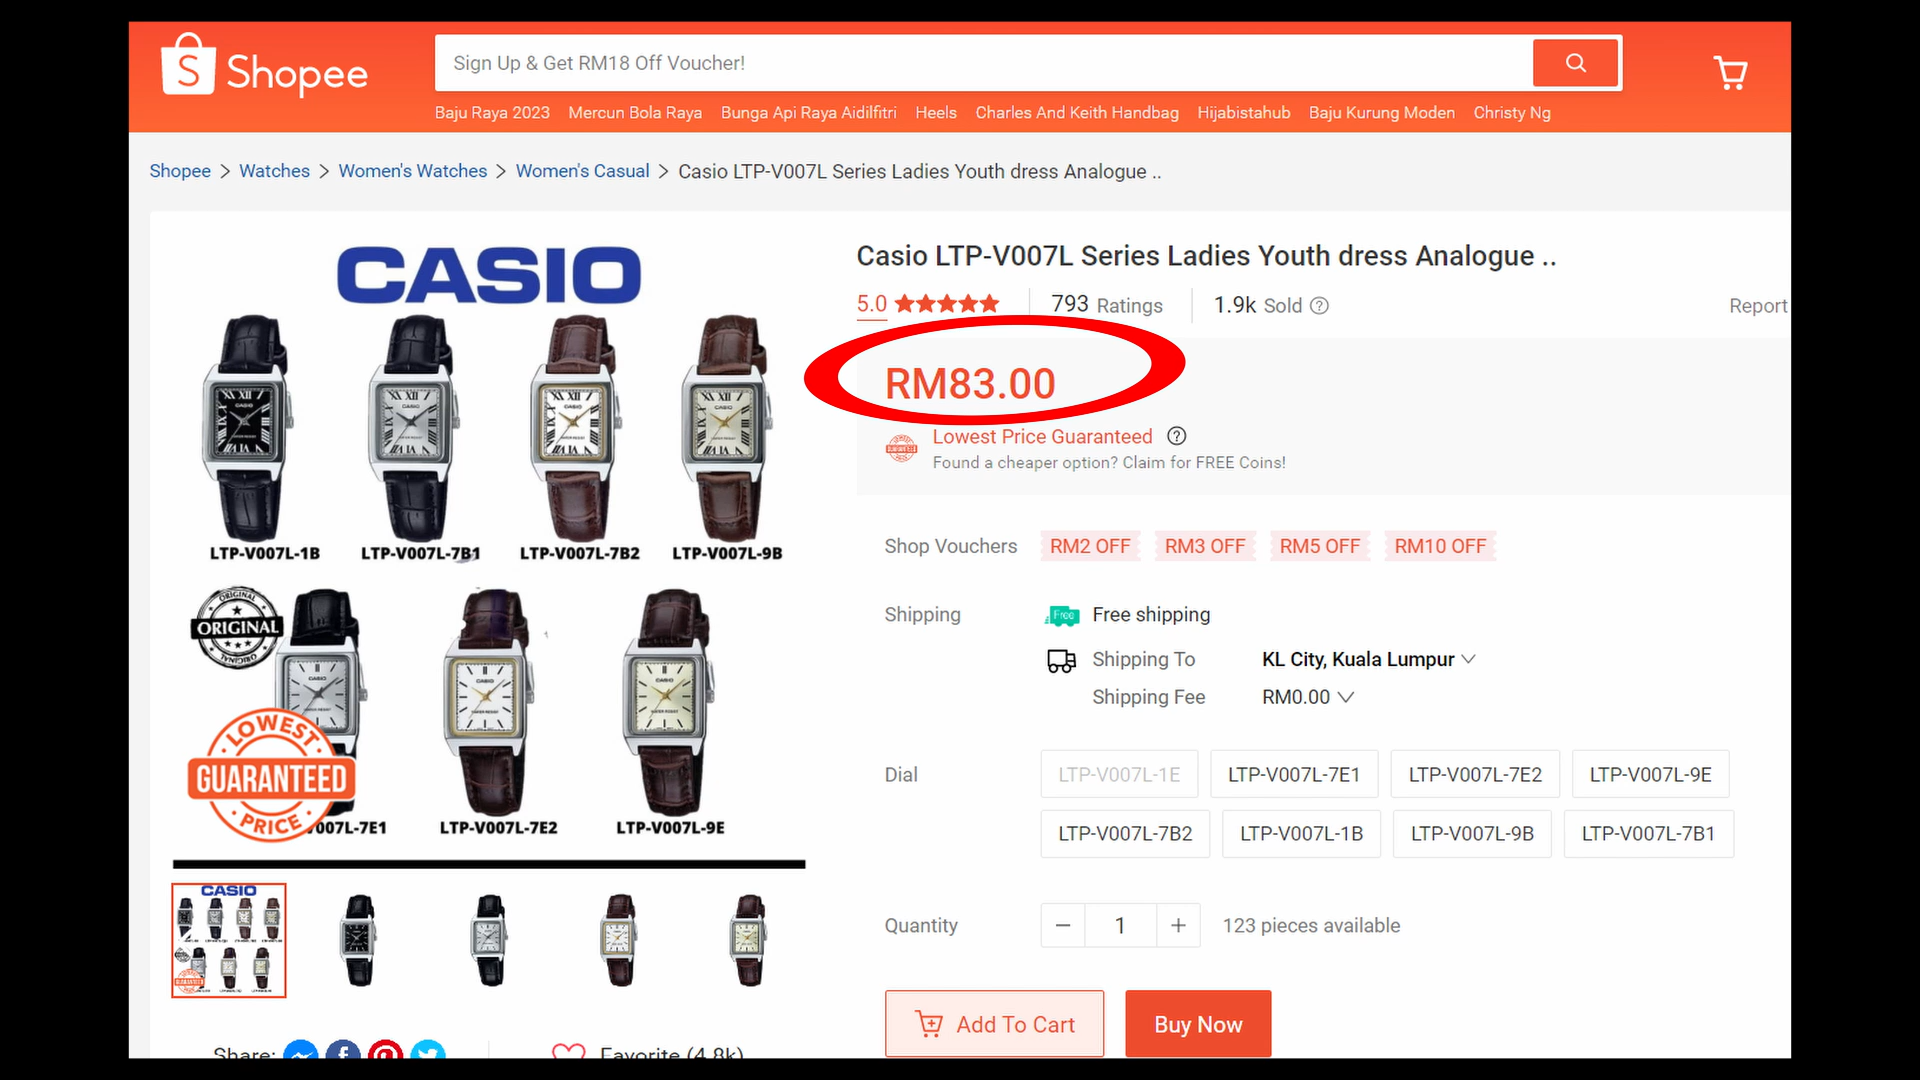The image size is (1920, 1080).
Task: Open Women's Watches breadcrumb
Action: coord(412,171)
